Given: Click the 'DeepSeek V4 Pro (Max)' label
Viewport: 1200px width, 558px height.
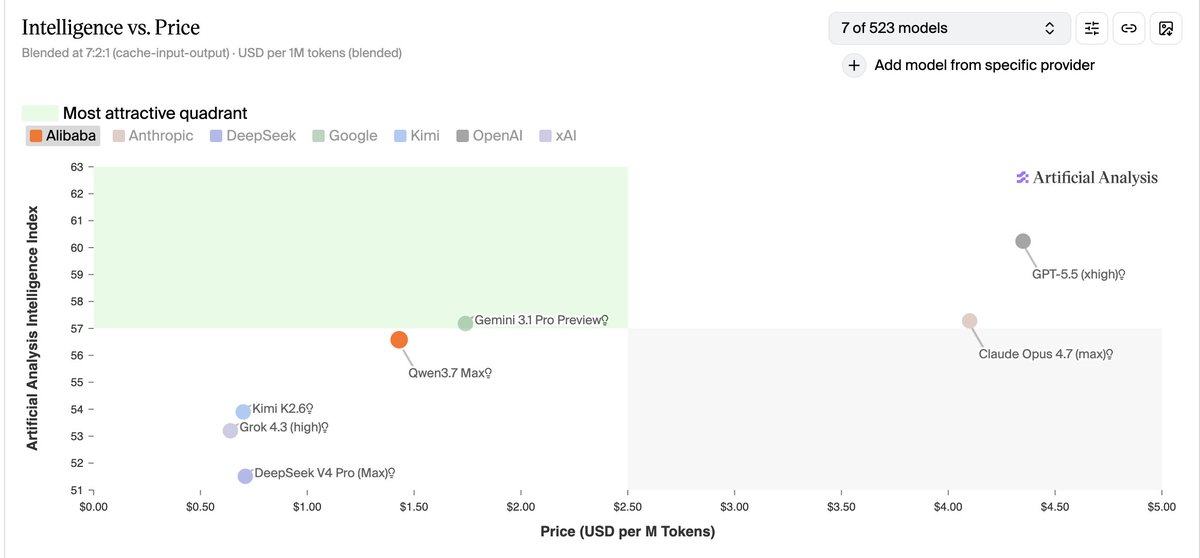Looking at the screenshot, I should [x=325, y=473].
